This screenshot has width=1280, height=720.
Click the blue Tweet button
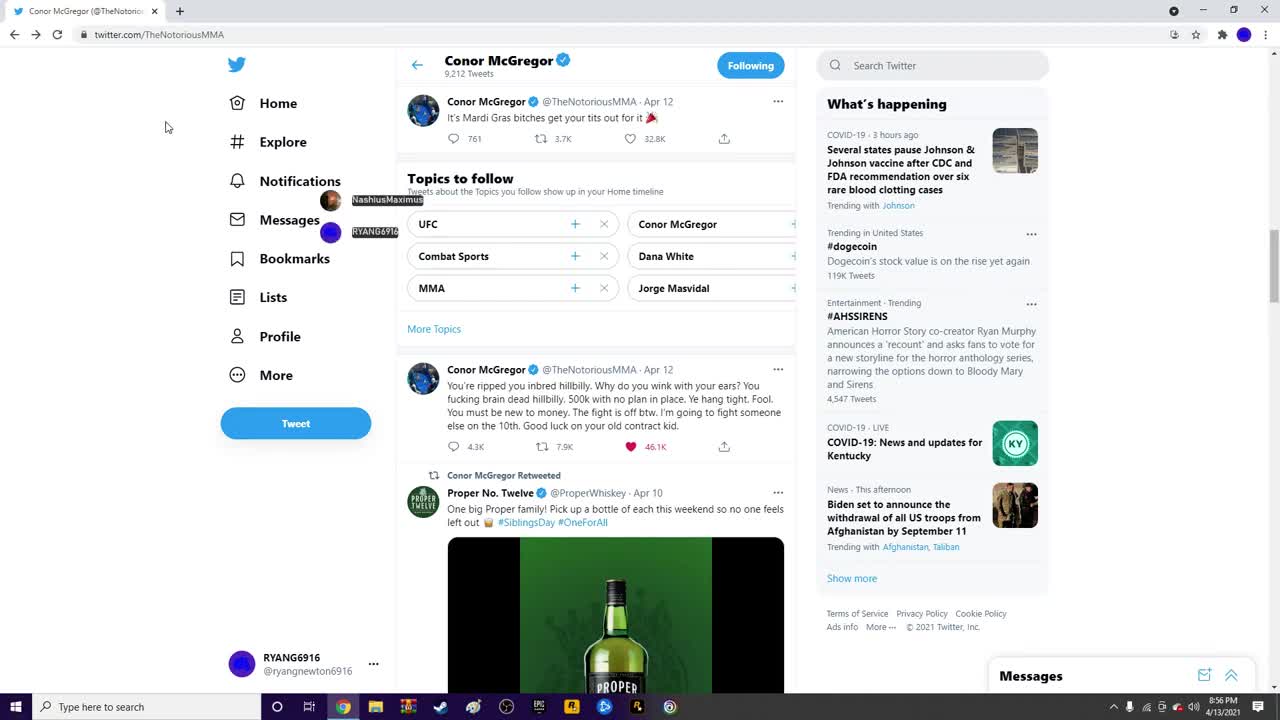(296, 423)
